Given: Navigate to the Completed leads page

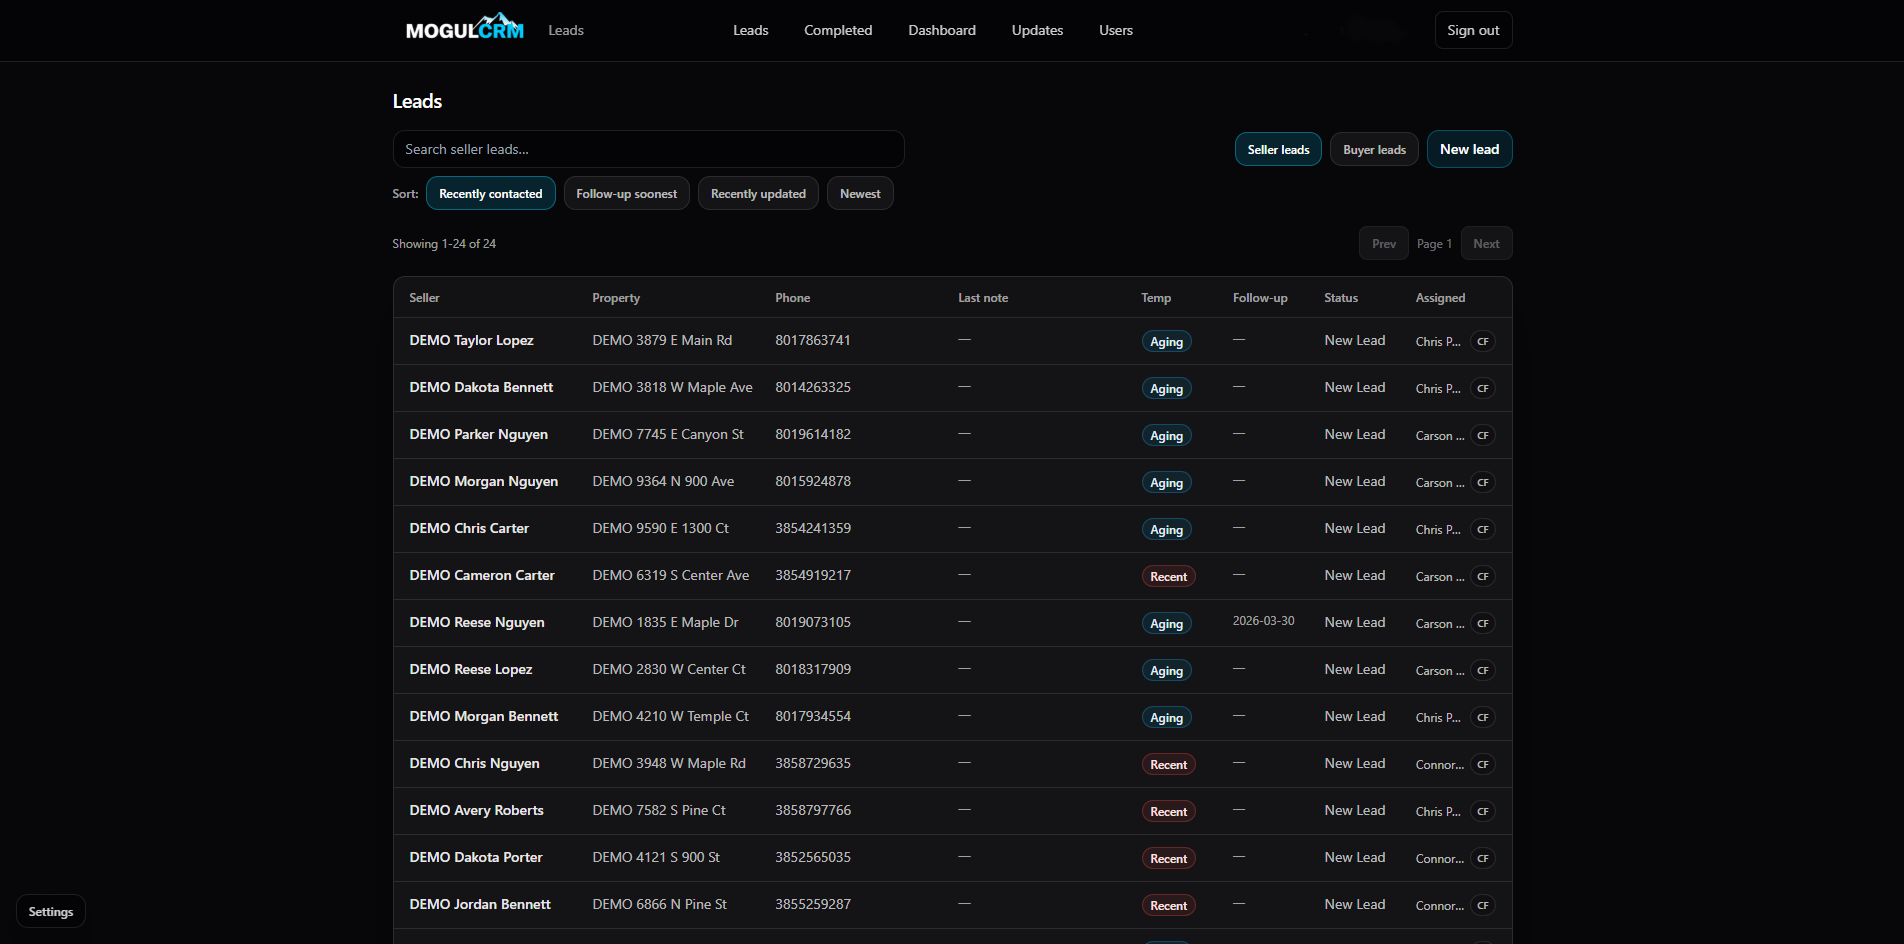Looking at the screenshot, I should coord(837,30).
